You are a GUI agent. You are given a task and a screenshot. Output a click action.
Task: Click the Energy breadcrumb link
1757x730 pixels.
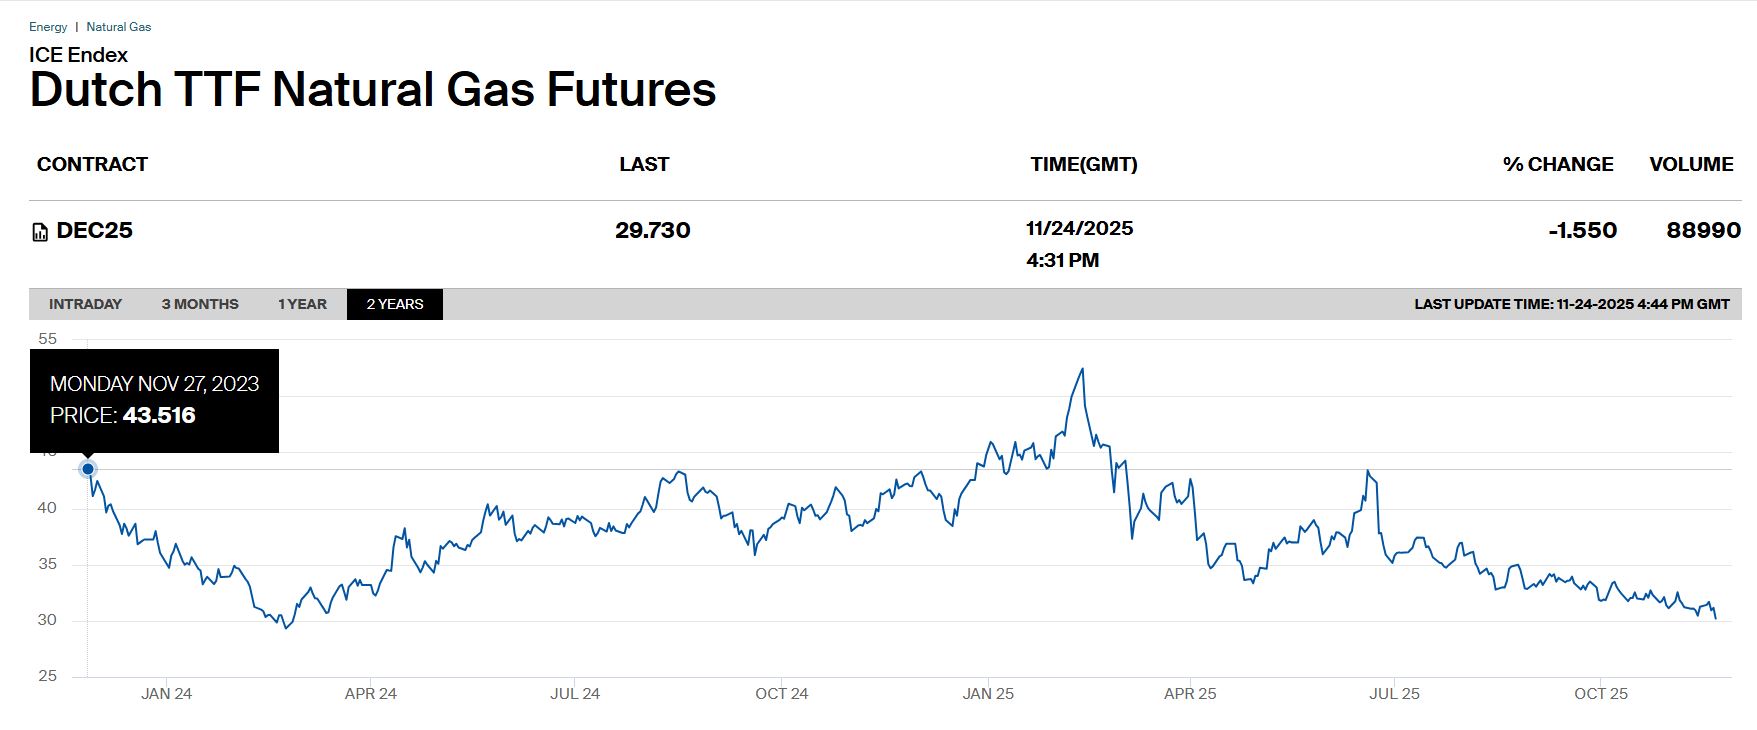point(48,27)
